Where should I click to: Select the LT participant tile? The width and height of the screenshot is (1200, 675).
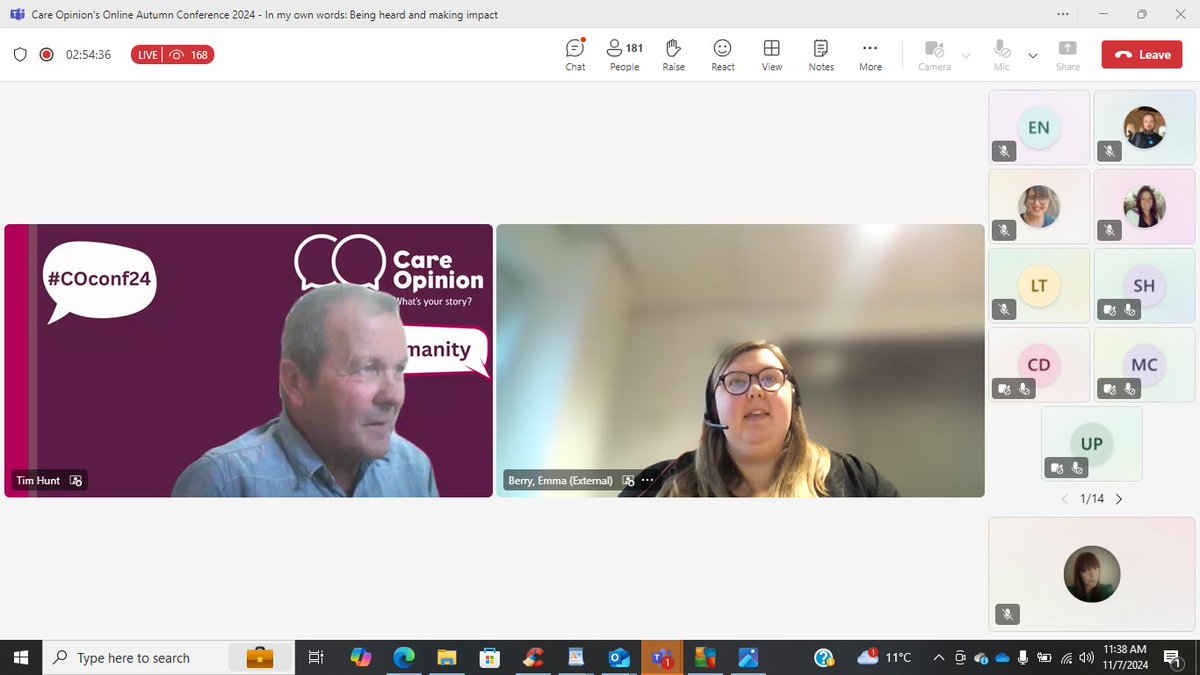point(1039,286)
